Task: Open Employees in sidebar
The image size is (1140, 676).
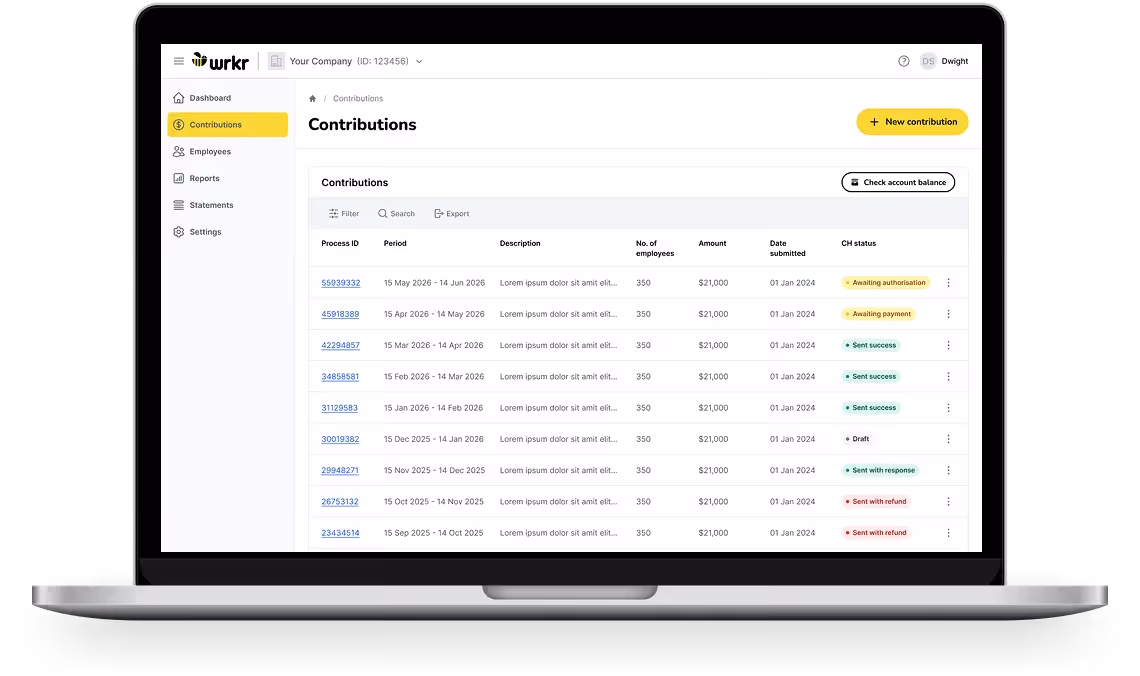Action: coord(228,152)
